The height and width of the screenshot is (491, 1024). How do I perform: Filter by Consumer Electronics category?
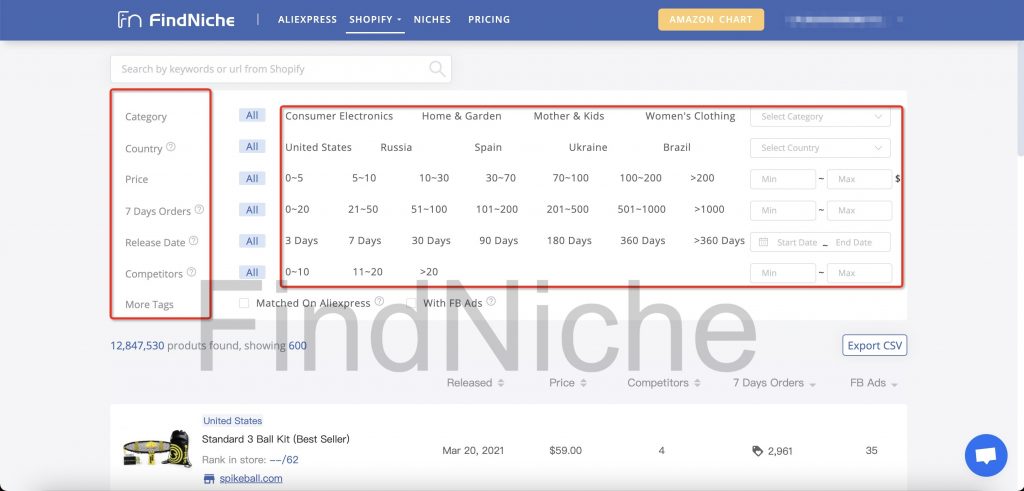pyautogui.click(x=339, y=116)
